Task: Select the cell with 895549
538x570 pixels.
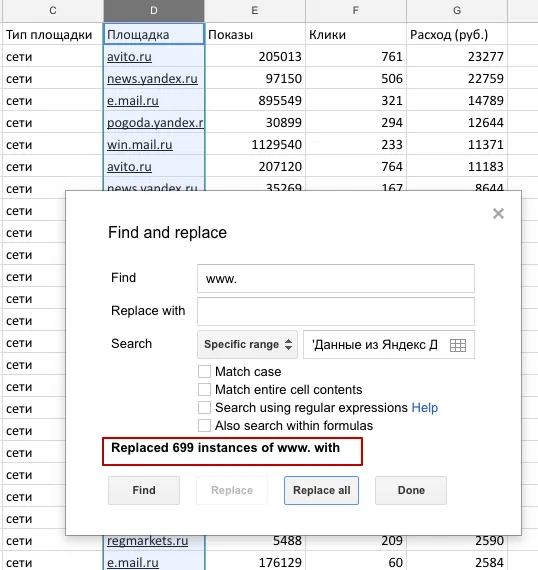Action: (255, 100)
